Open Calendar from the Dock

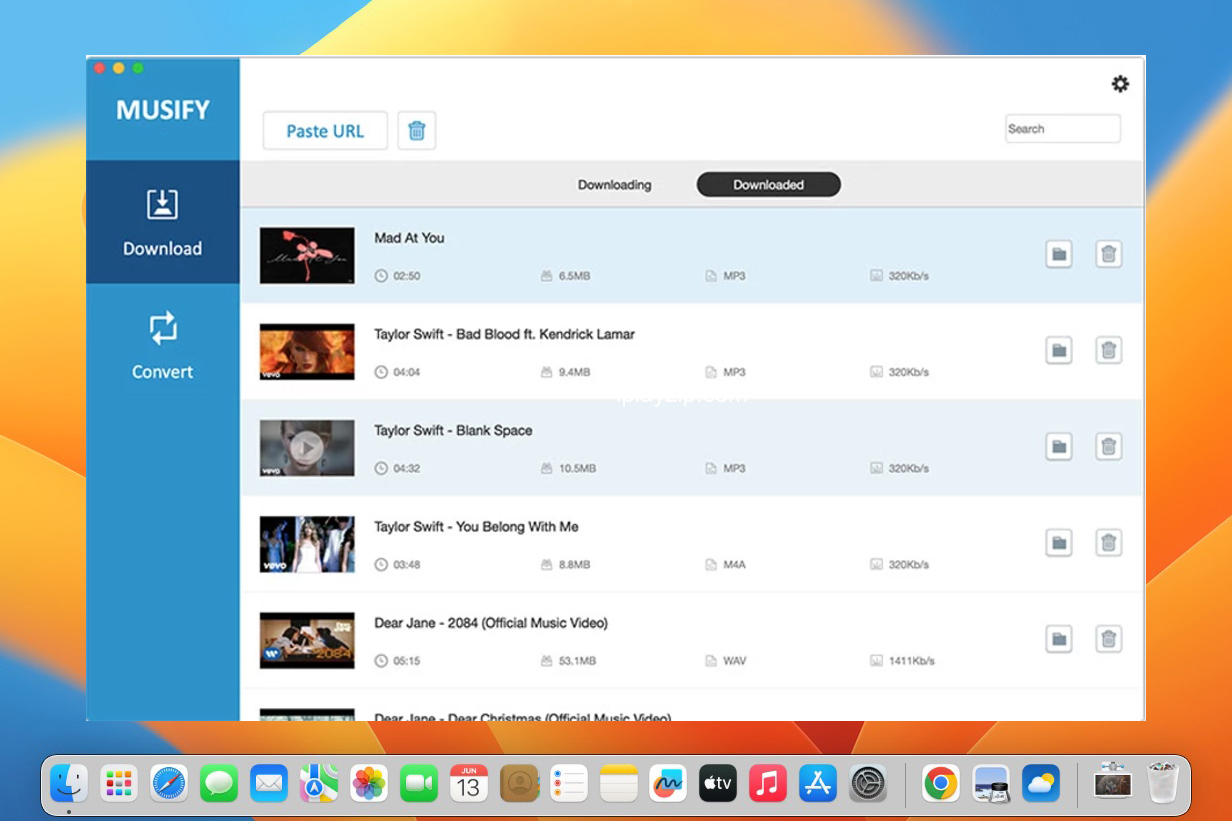[469, 783]
